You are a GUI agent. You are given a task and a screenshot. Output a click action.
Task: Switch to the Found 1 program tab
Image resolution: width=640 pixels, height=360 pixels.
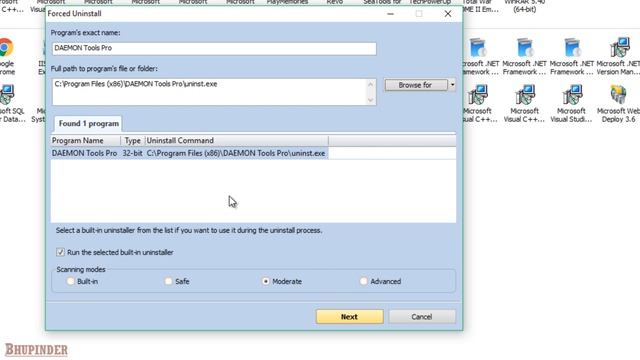pos(89,123)
